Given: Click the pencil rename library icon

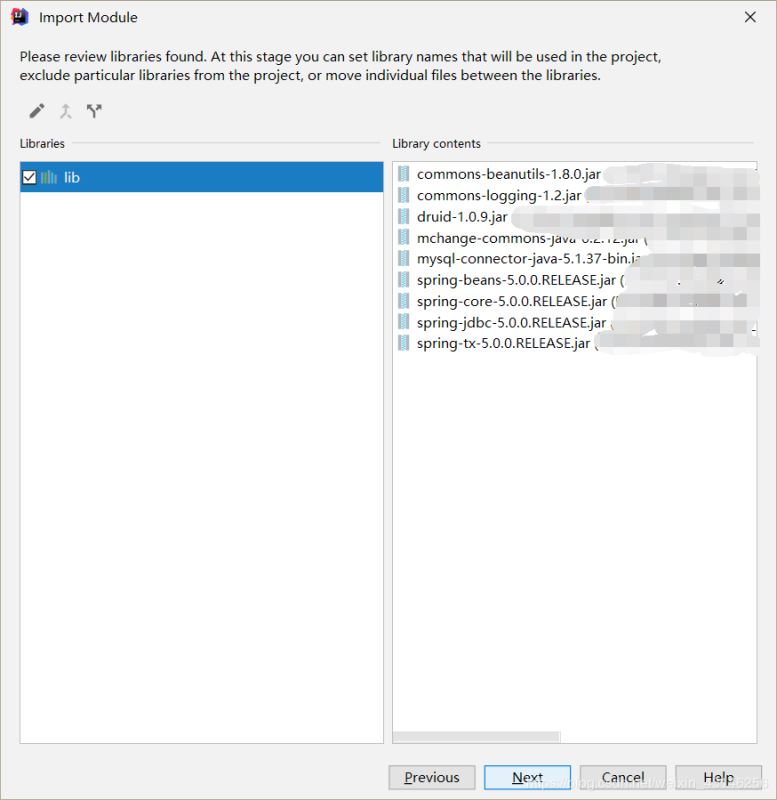Looking at the screenshot, I should click(37, 111).
